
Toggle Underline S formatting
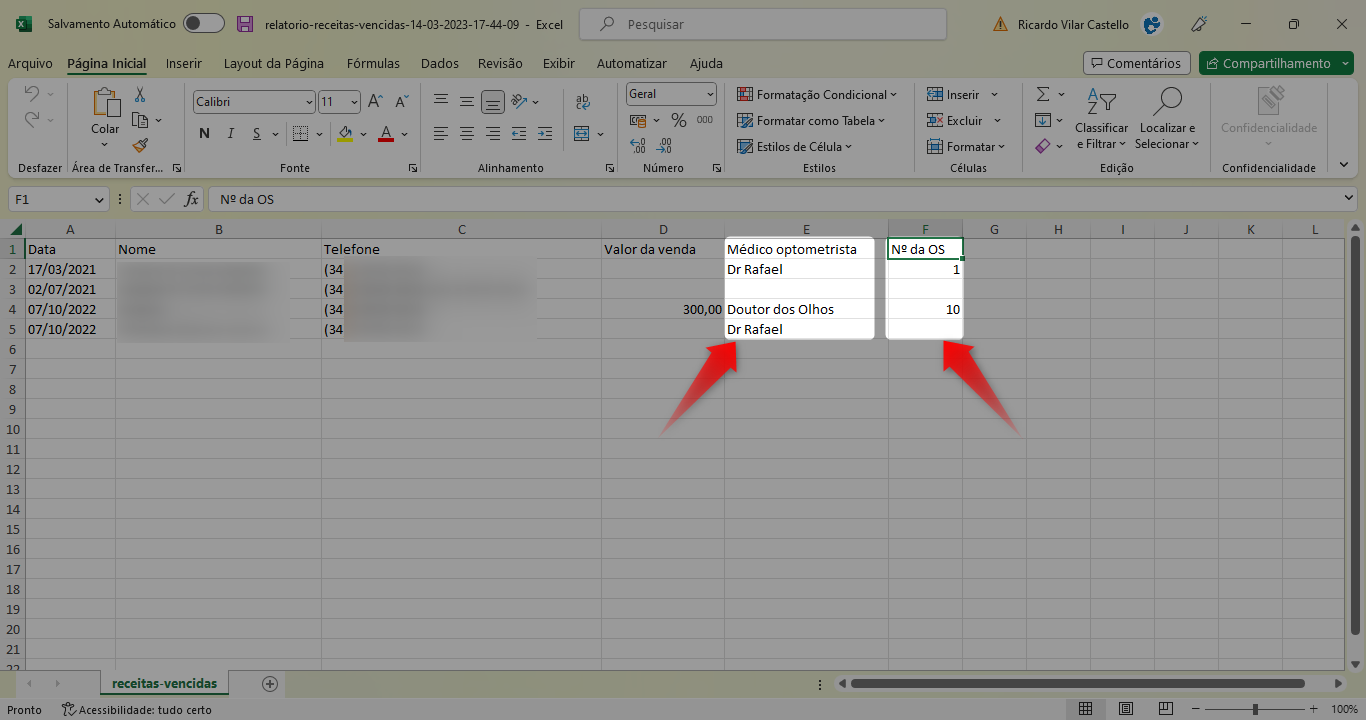pyautogui.click(x=257, y=134)
